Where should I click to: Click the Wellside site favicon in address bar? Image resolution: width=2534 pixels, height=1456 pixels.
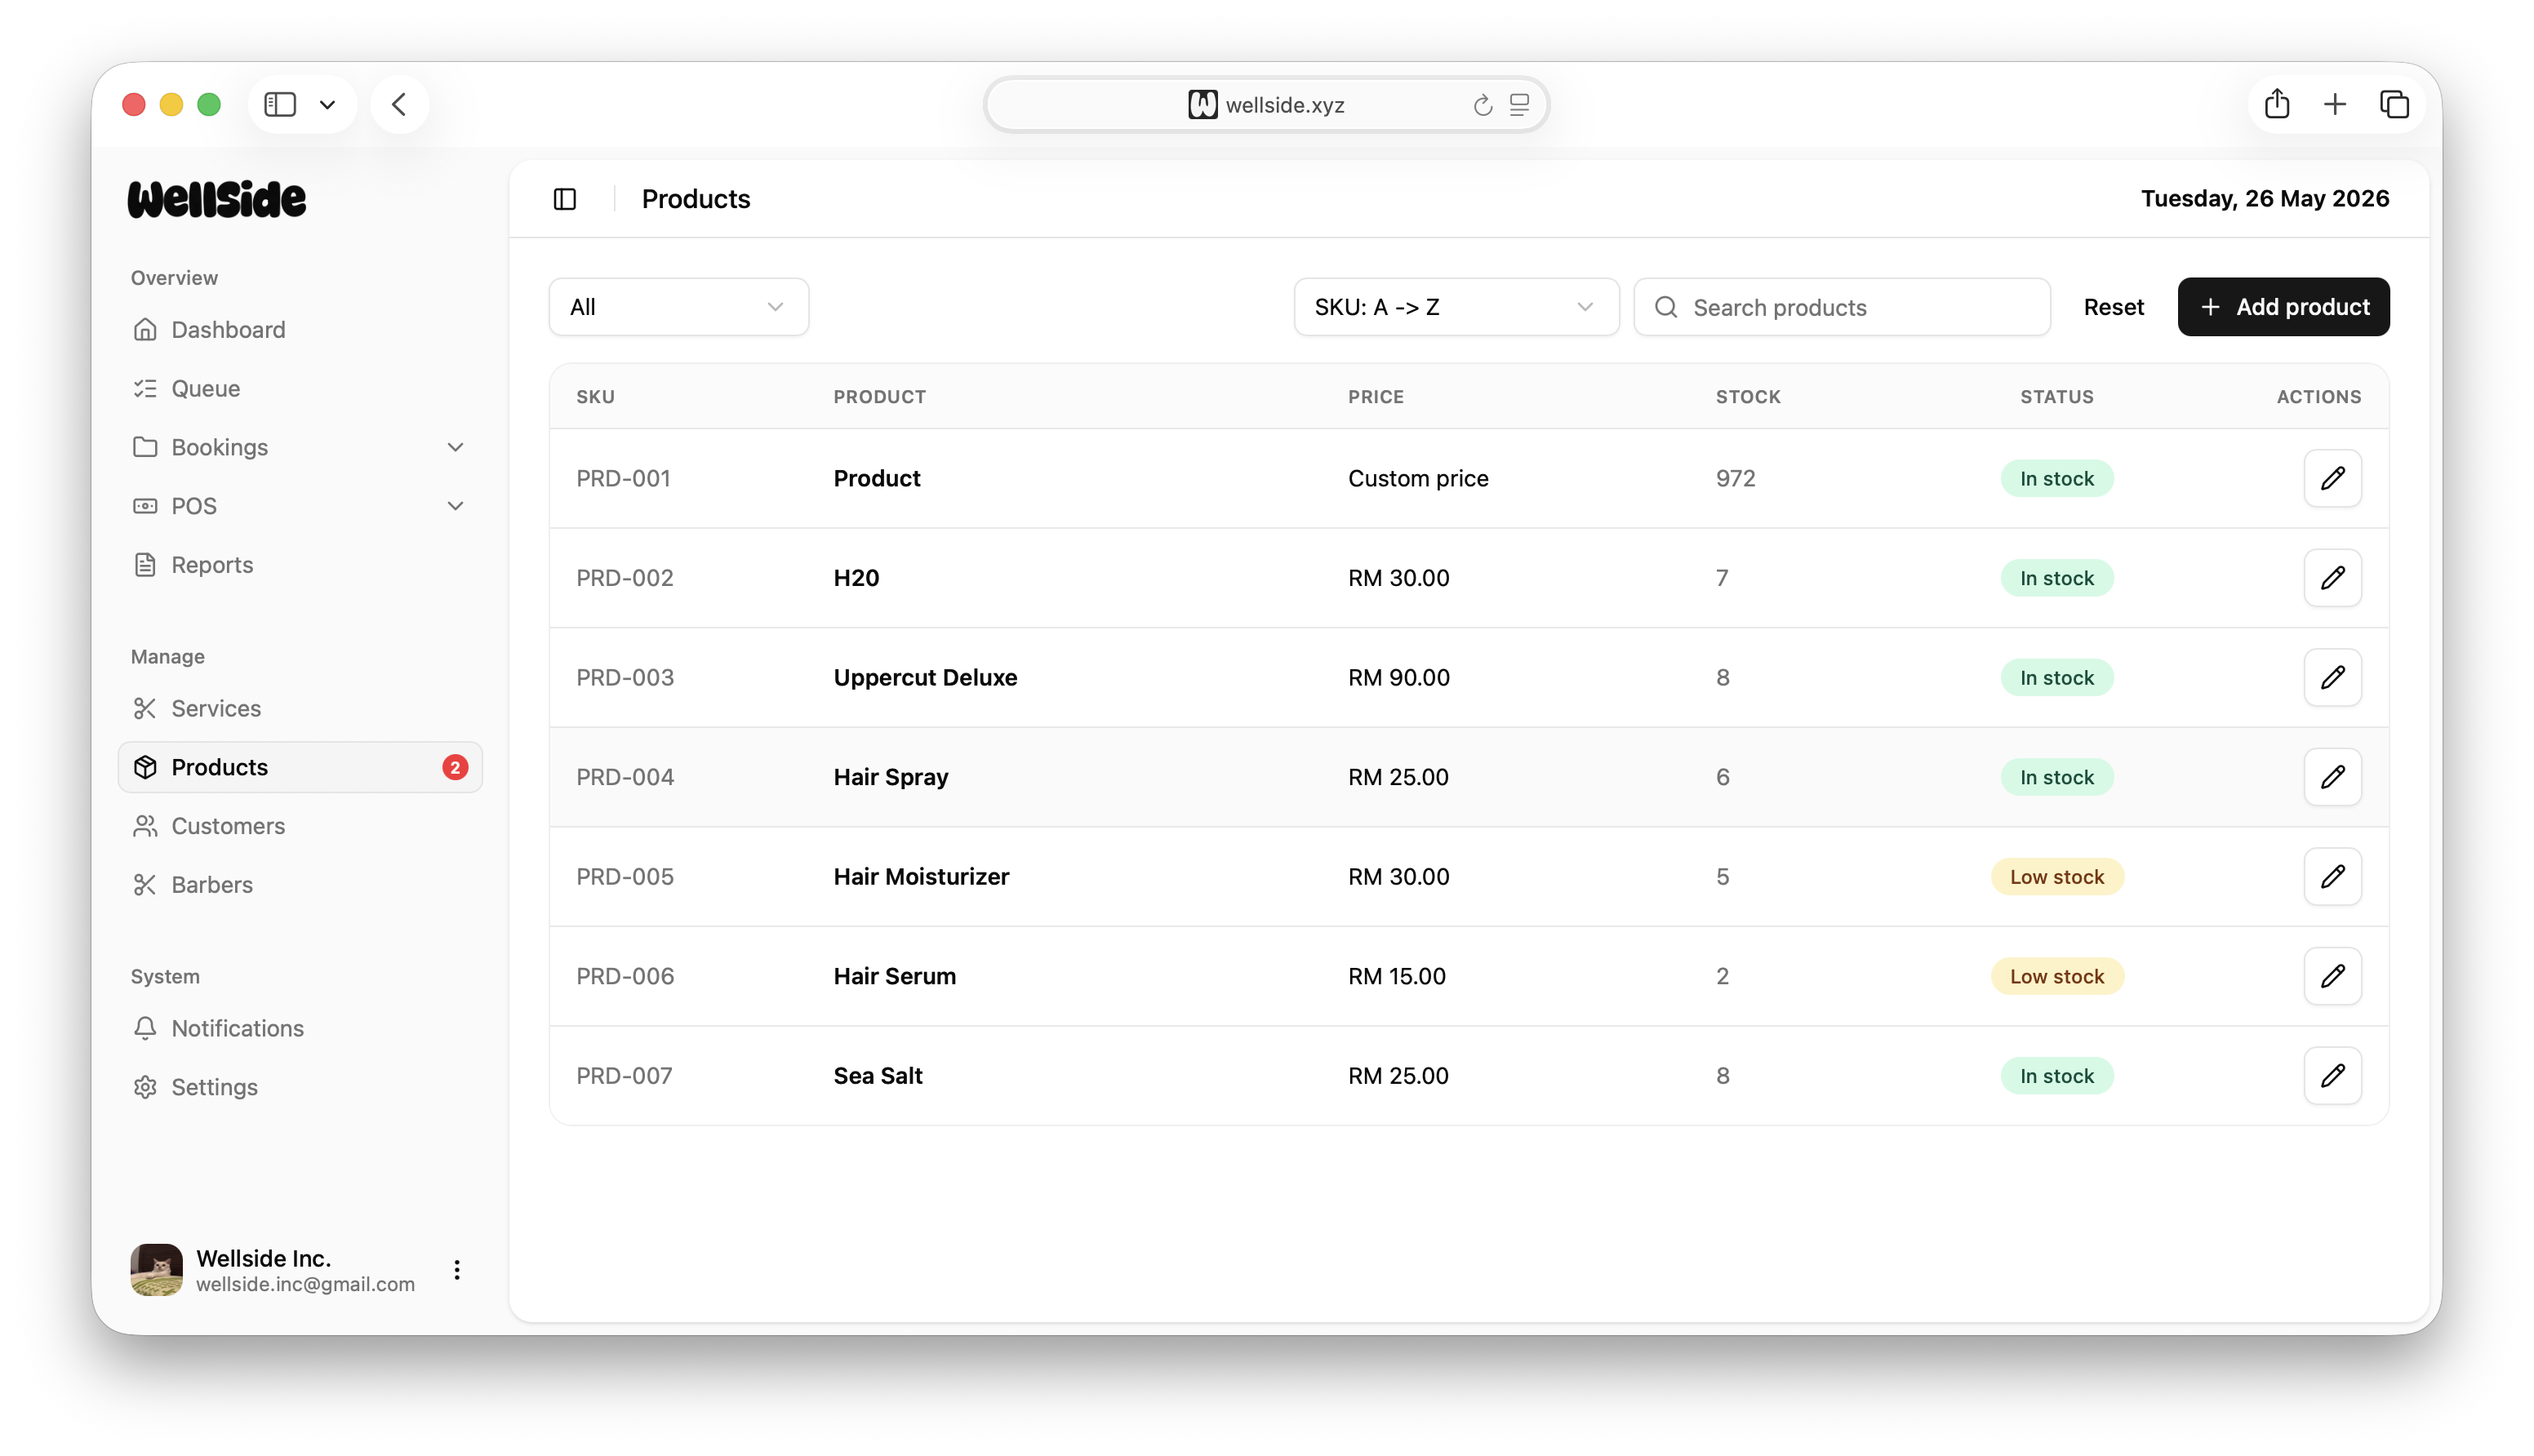(x=1202, y=104)
